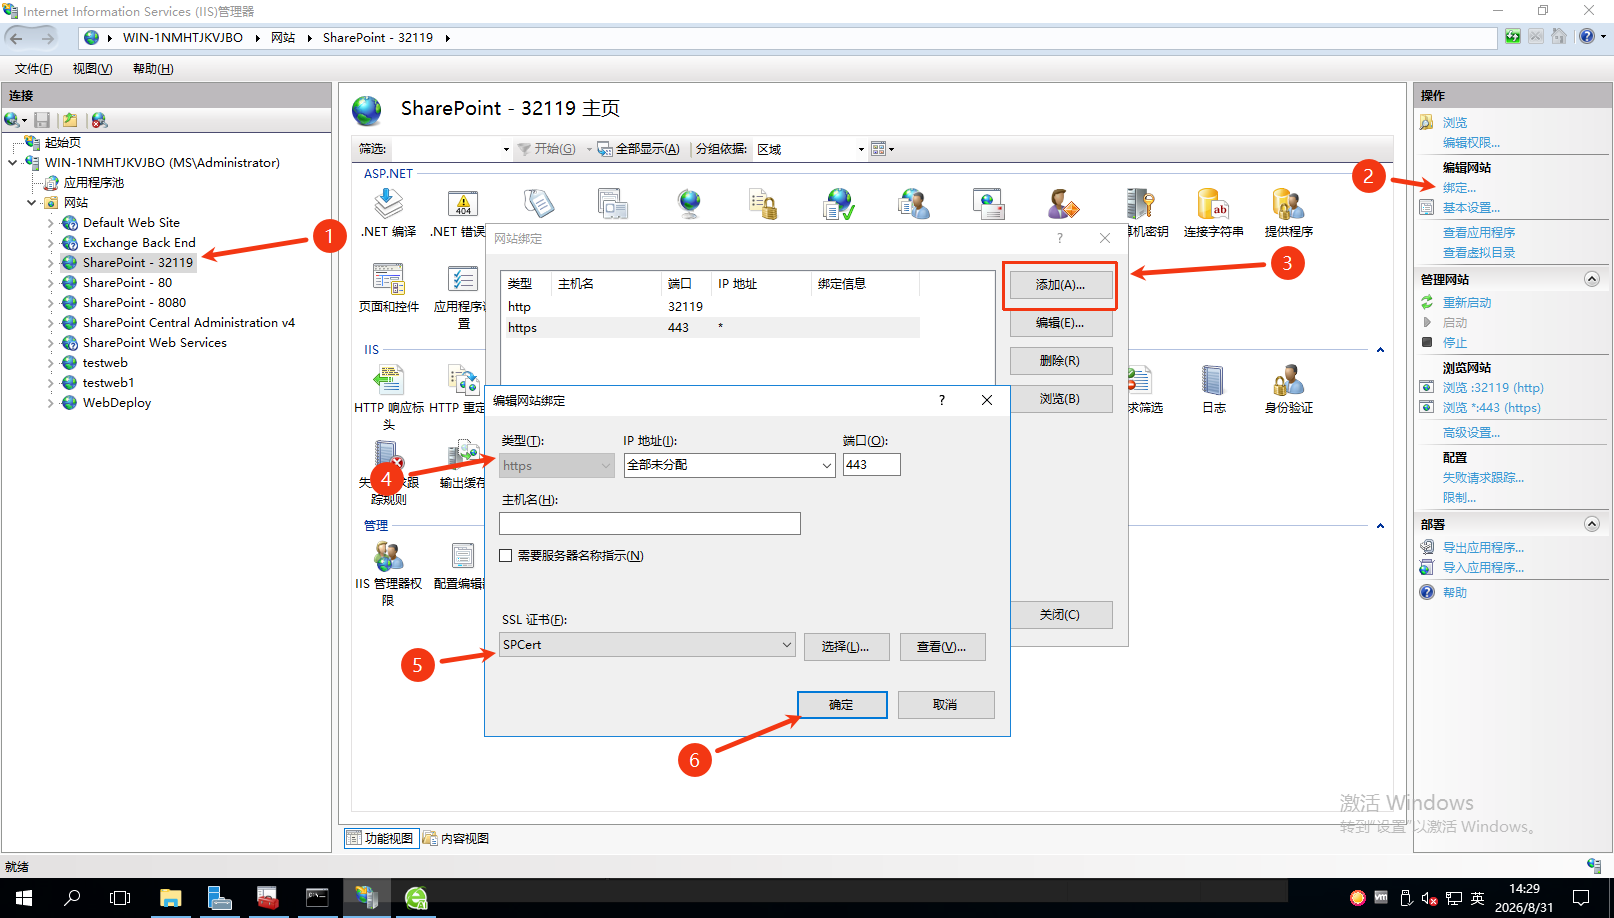Click the 绑定... link in 操作 pane

[1459, 188]
